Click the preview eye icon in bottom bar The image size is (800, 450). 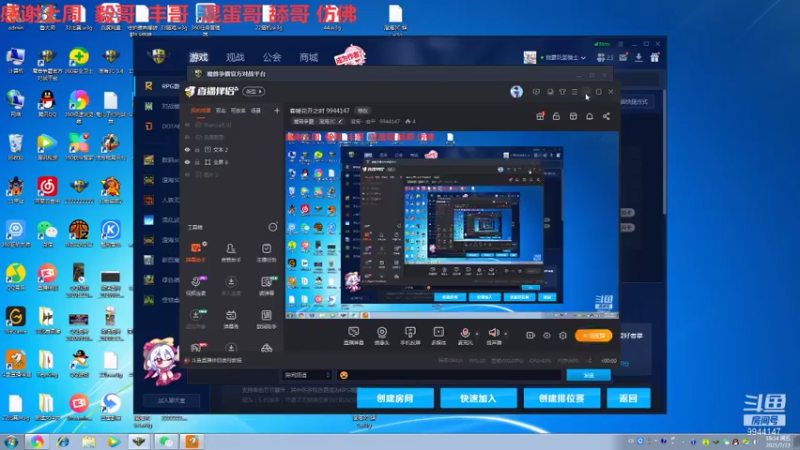546,335
